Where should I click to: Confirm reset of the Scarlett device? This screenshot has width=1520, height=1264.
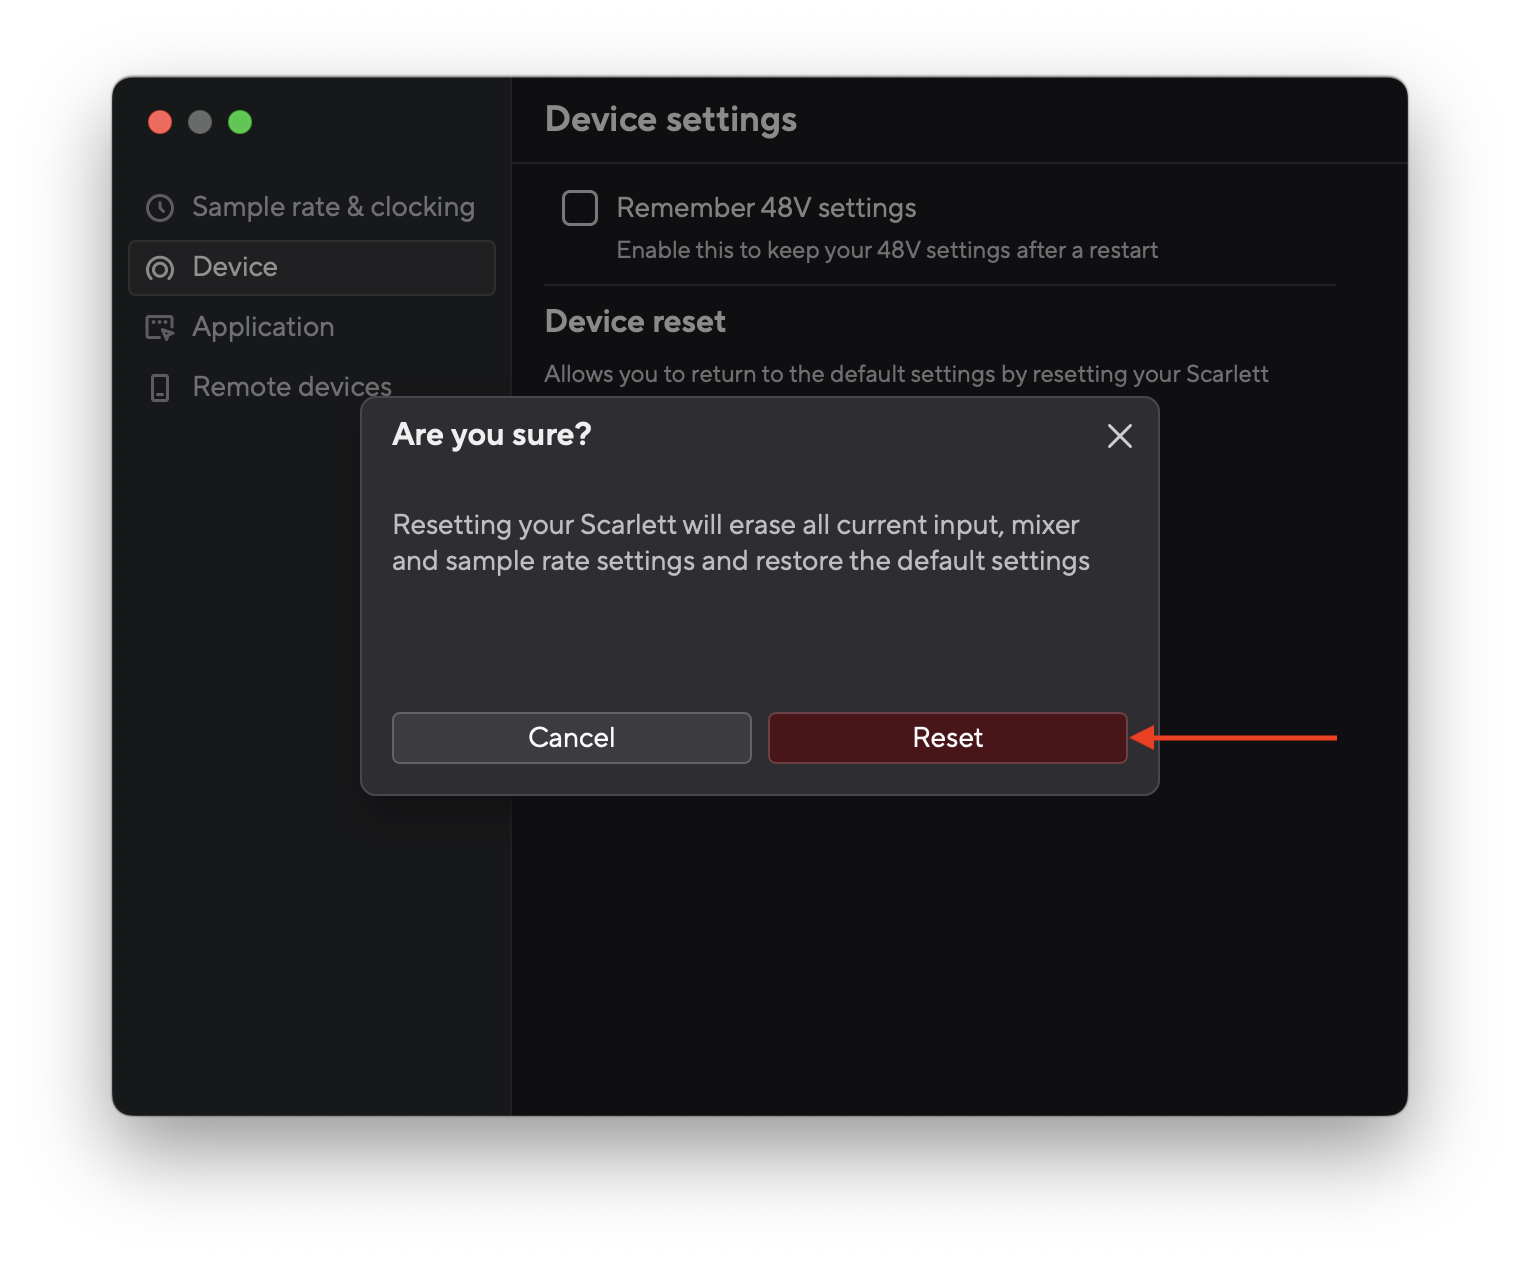(x=947, y=737)
